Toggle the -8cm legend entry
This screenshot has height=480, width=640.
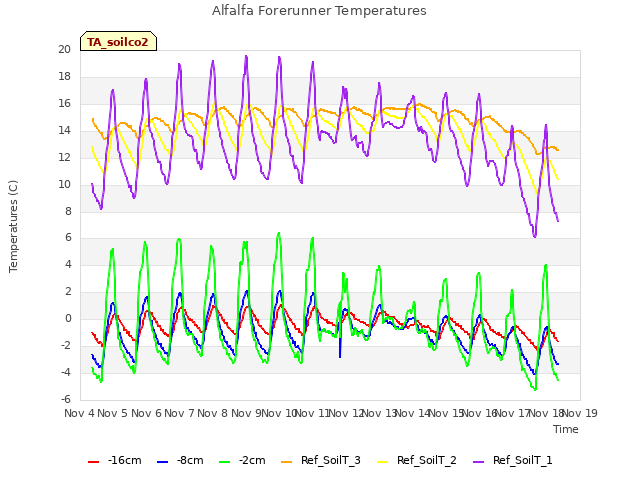pyautogui.click(x=180, y=460)
